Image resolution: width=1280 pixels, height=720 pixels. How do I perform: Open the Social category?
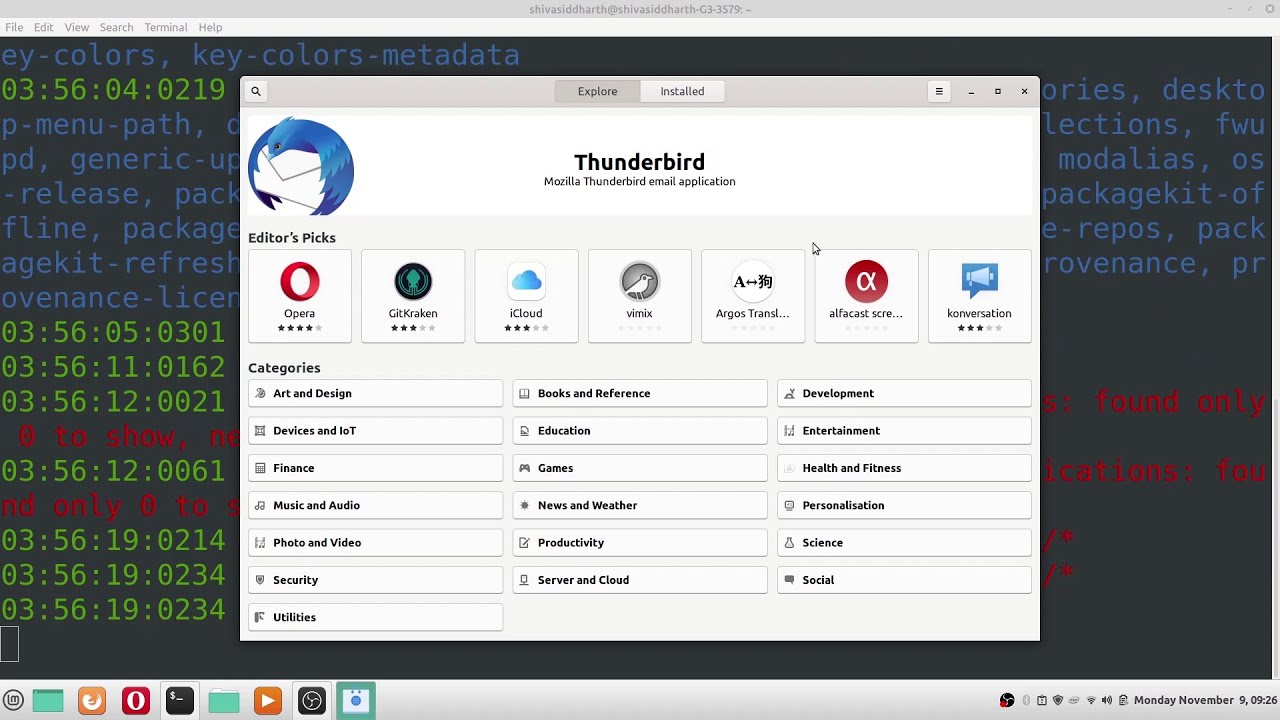pyautogui.click(x=904, y=580)
